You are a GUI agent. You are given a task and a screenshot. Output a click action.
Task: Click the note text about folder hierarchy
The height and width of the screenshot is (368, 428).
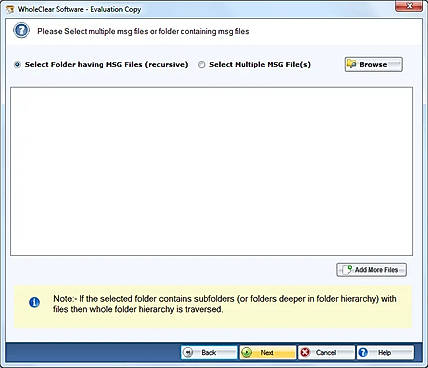click(225, 304)
